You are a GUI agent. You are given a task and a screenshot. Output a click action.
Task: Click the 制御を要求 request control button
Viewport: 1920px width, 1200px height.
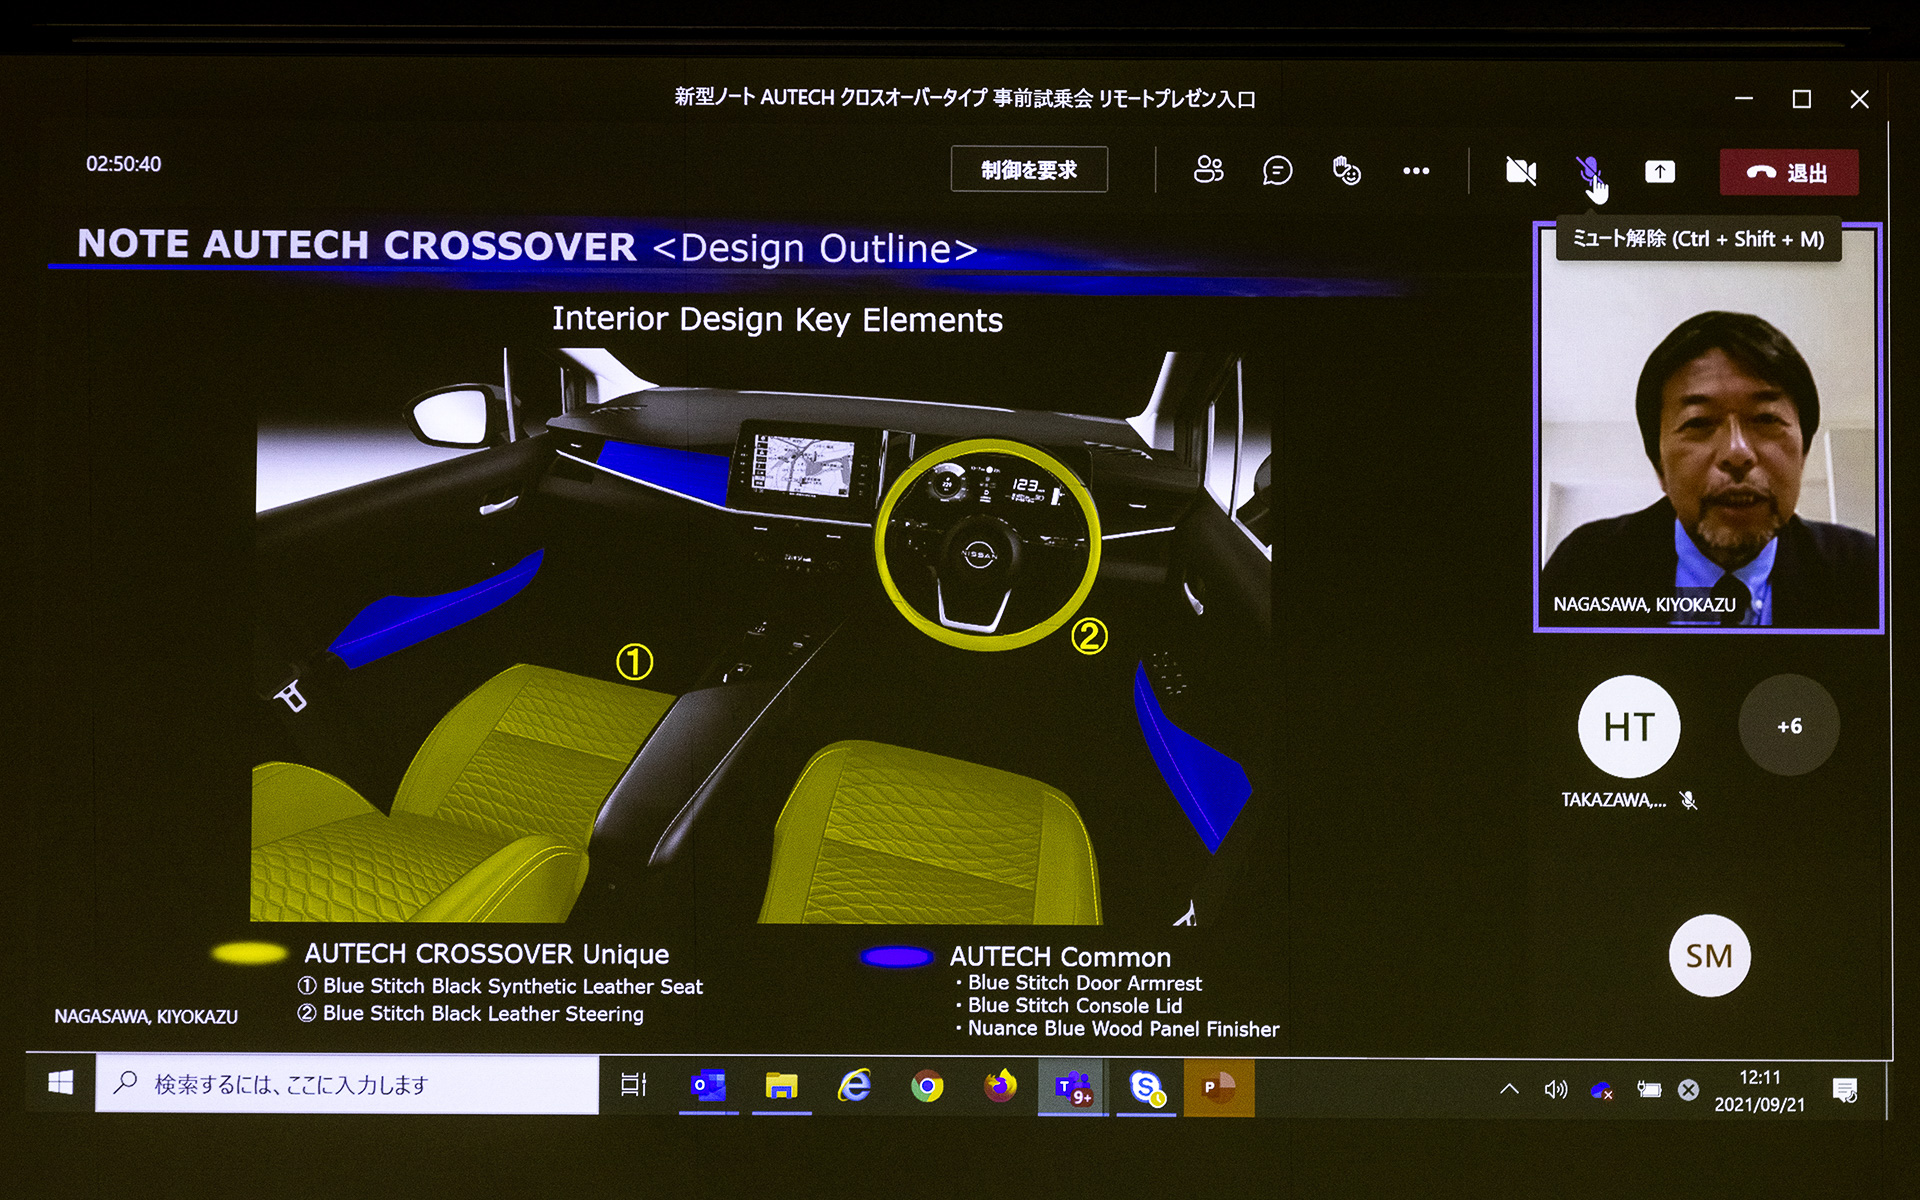[x=1029, y=170]
